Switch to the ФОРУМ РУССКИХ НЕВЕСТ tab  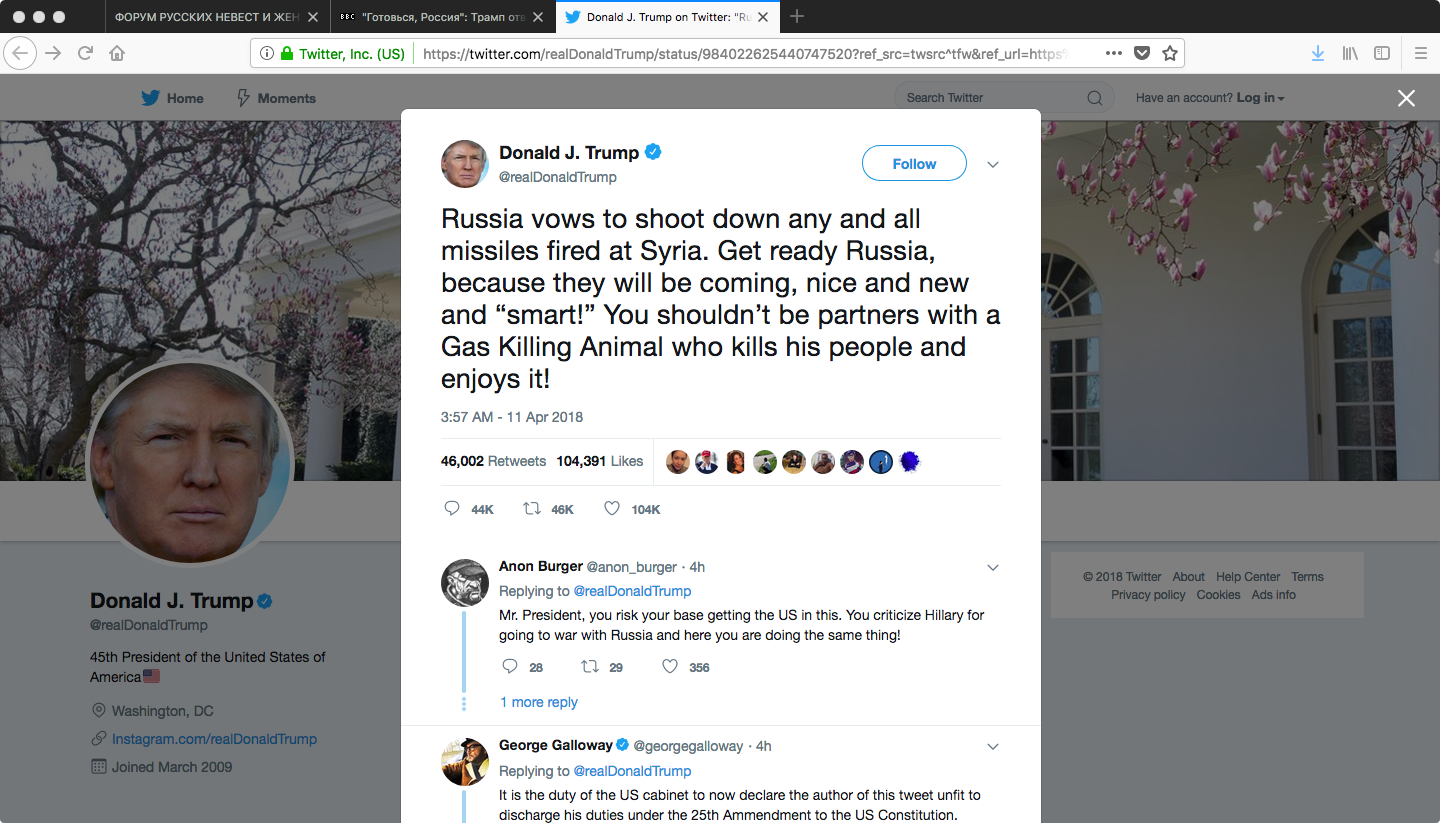(x=206, y=17)
